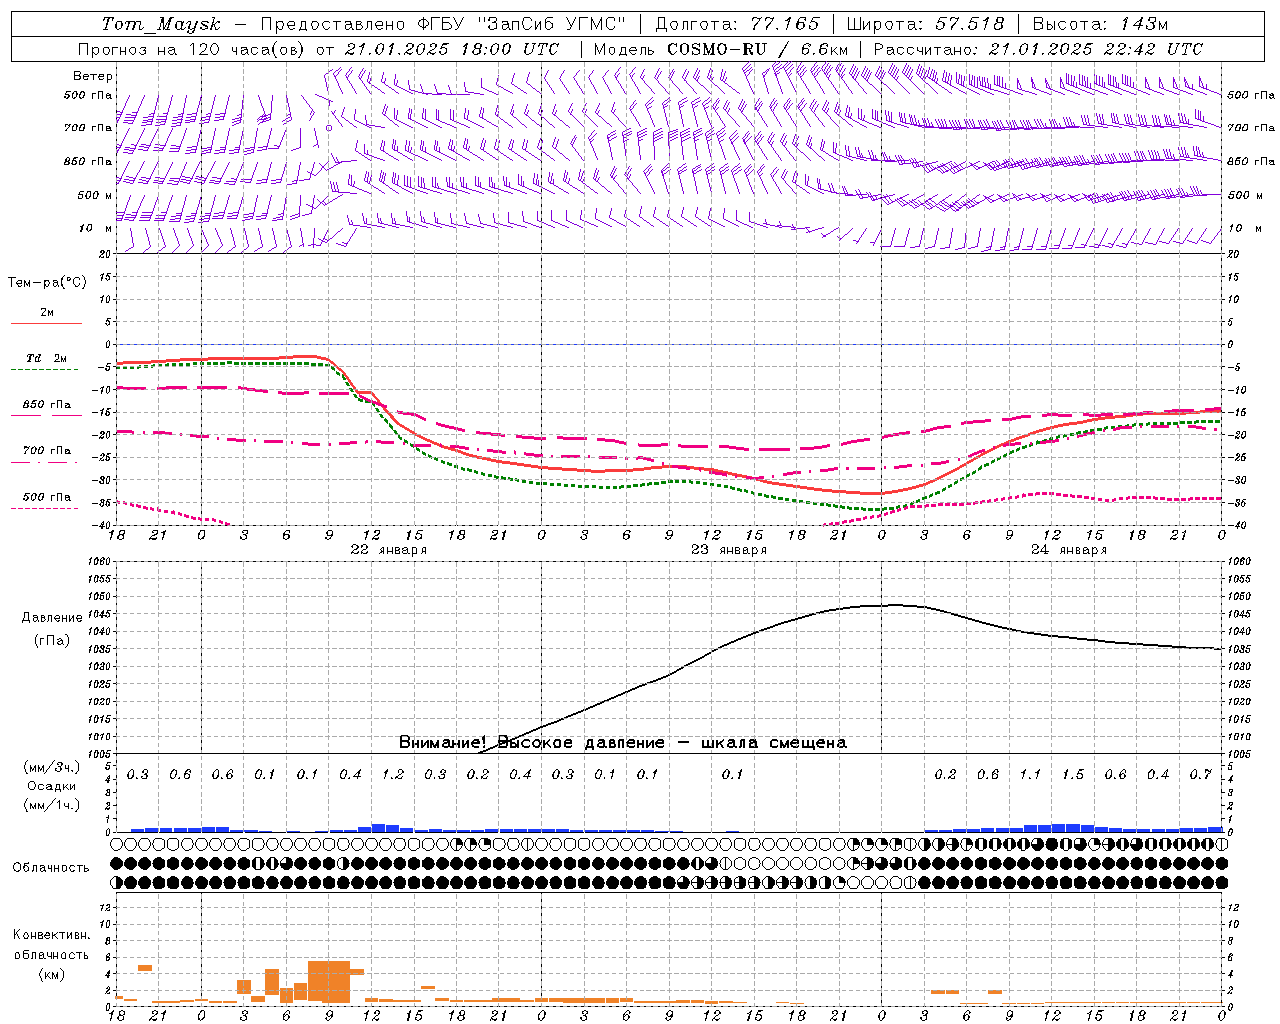Select the Высота: 143м elevation text
This screenshot has height=1024, width=1280.
(1100, 24)
